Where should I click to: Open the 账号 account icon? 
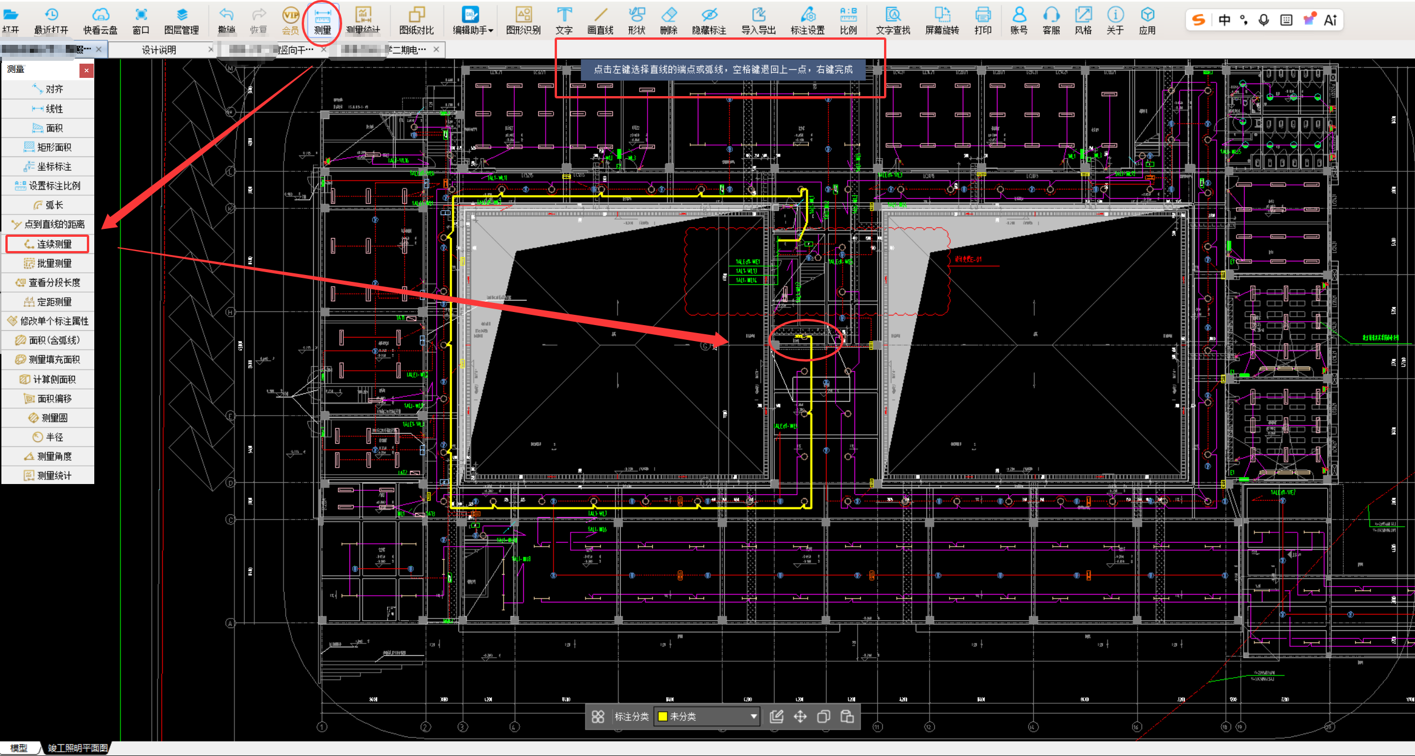1019,20
